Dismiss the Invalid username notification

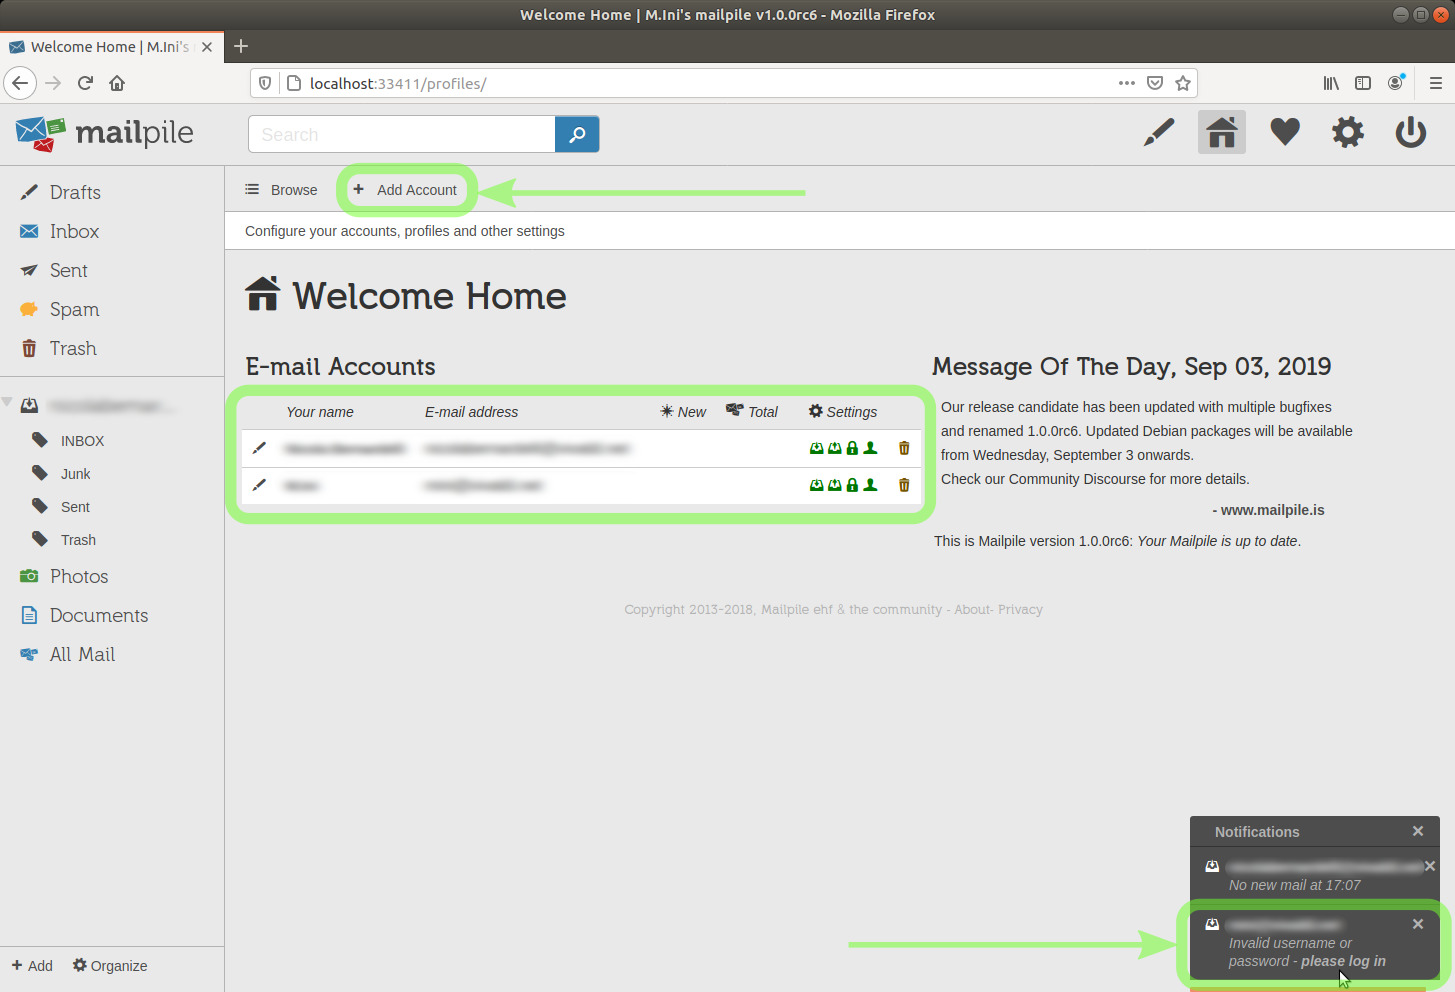coord(1417,924)
